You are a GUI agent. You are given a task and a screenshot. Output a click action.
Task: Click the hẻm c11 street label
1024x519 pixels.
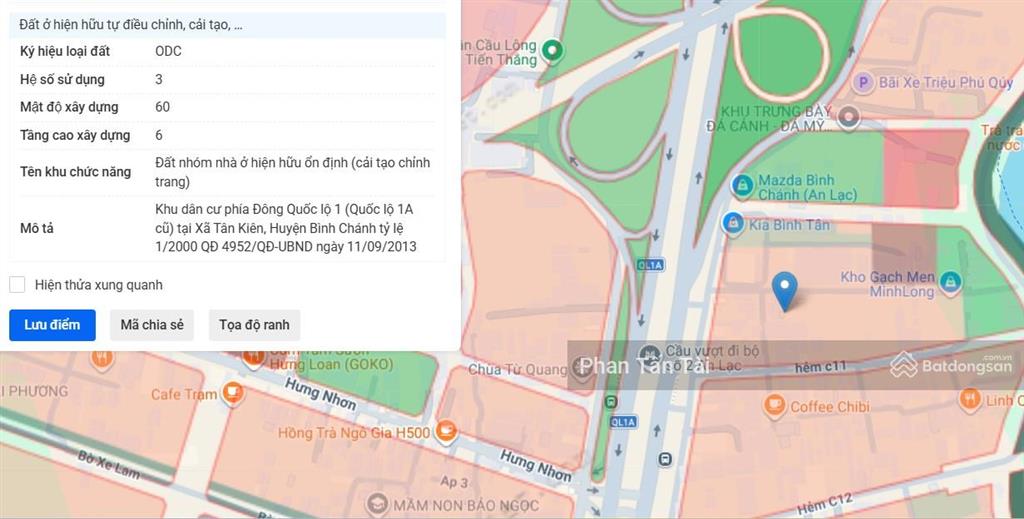click(x=820, y=367)
